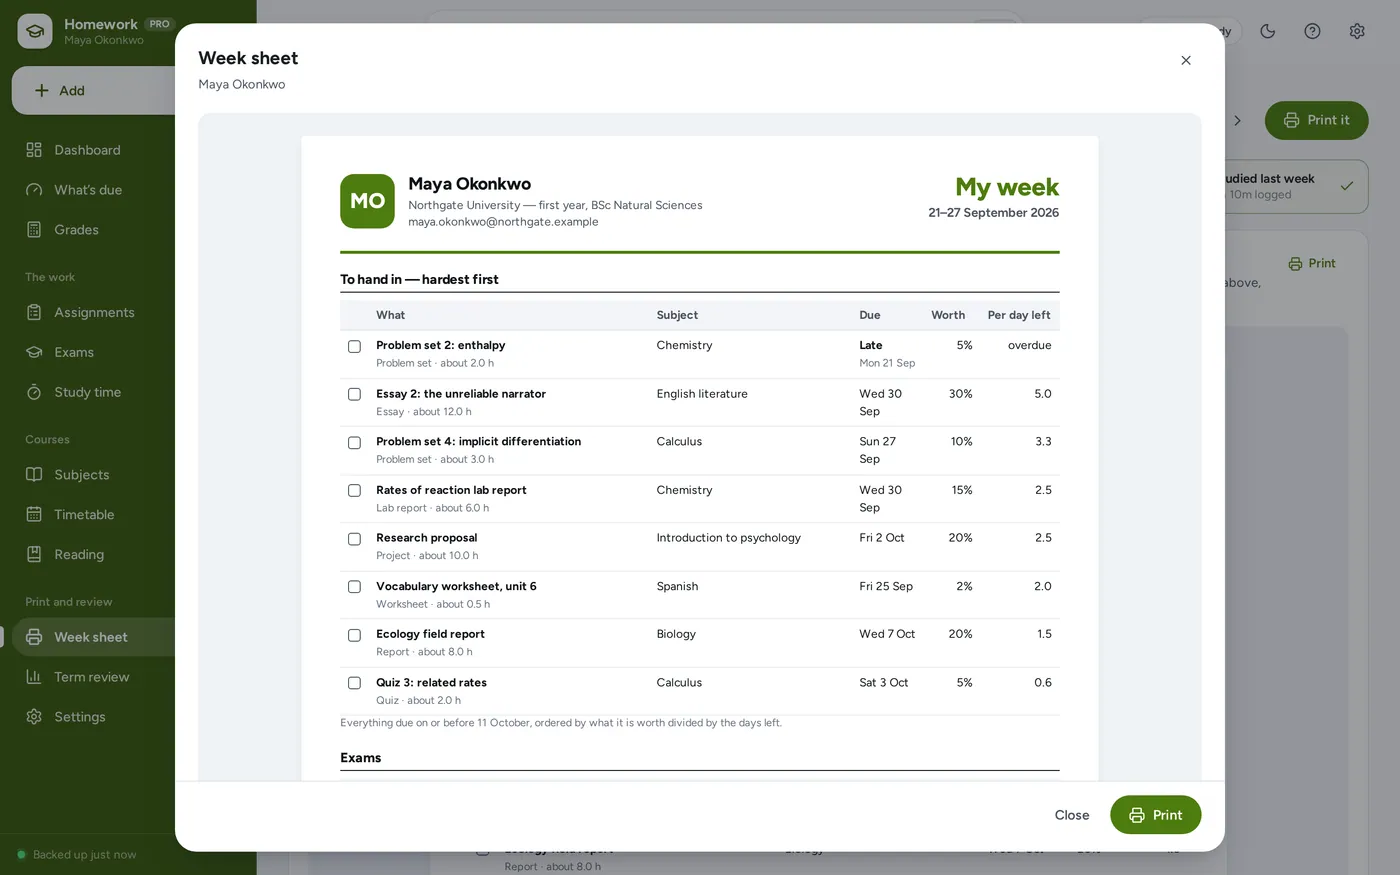Viewport: 1400px width, 875px height.
Task: Tick the Rates of reaction lab report checkbox
Action: pyautogui.click(x=354, y=491)
